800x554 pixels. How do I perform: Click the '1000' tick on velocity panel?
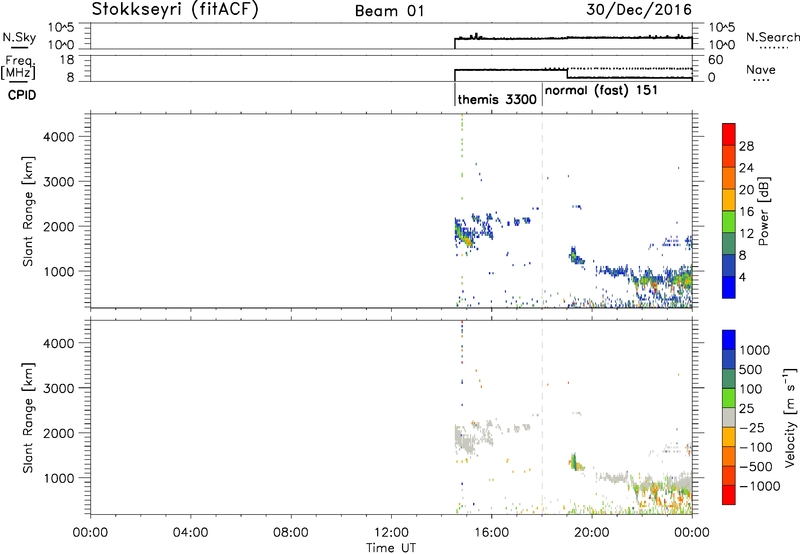(59, 478)
